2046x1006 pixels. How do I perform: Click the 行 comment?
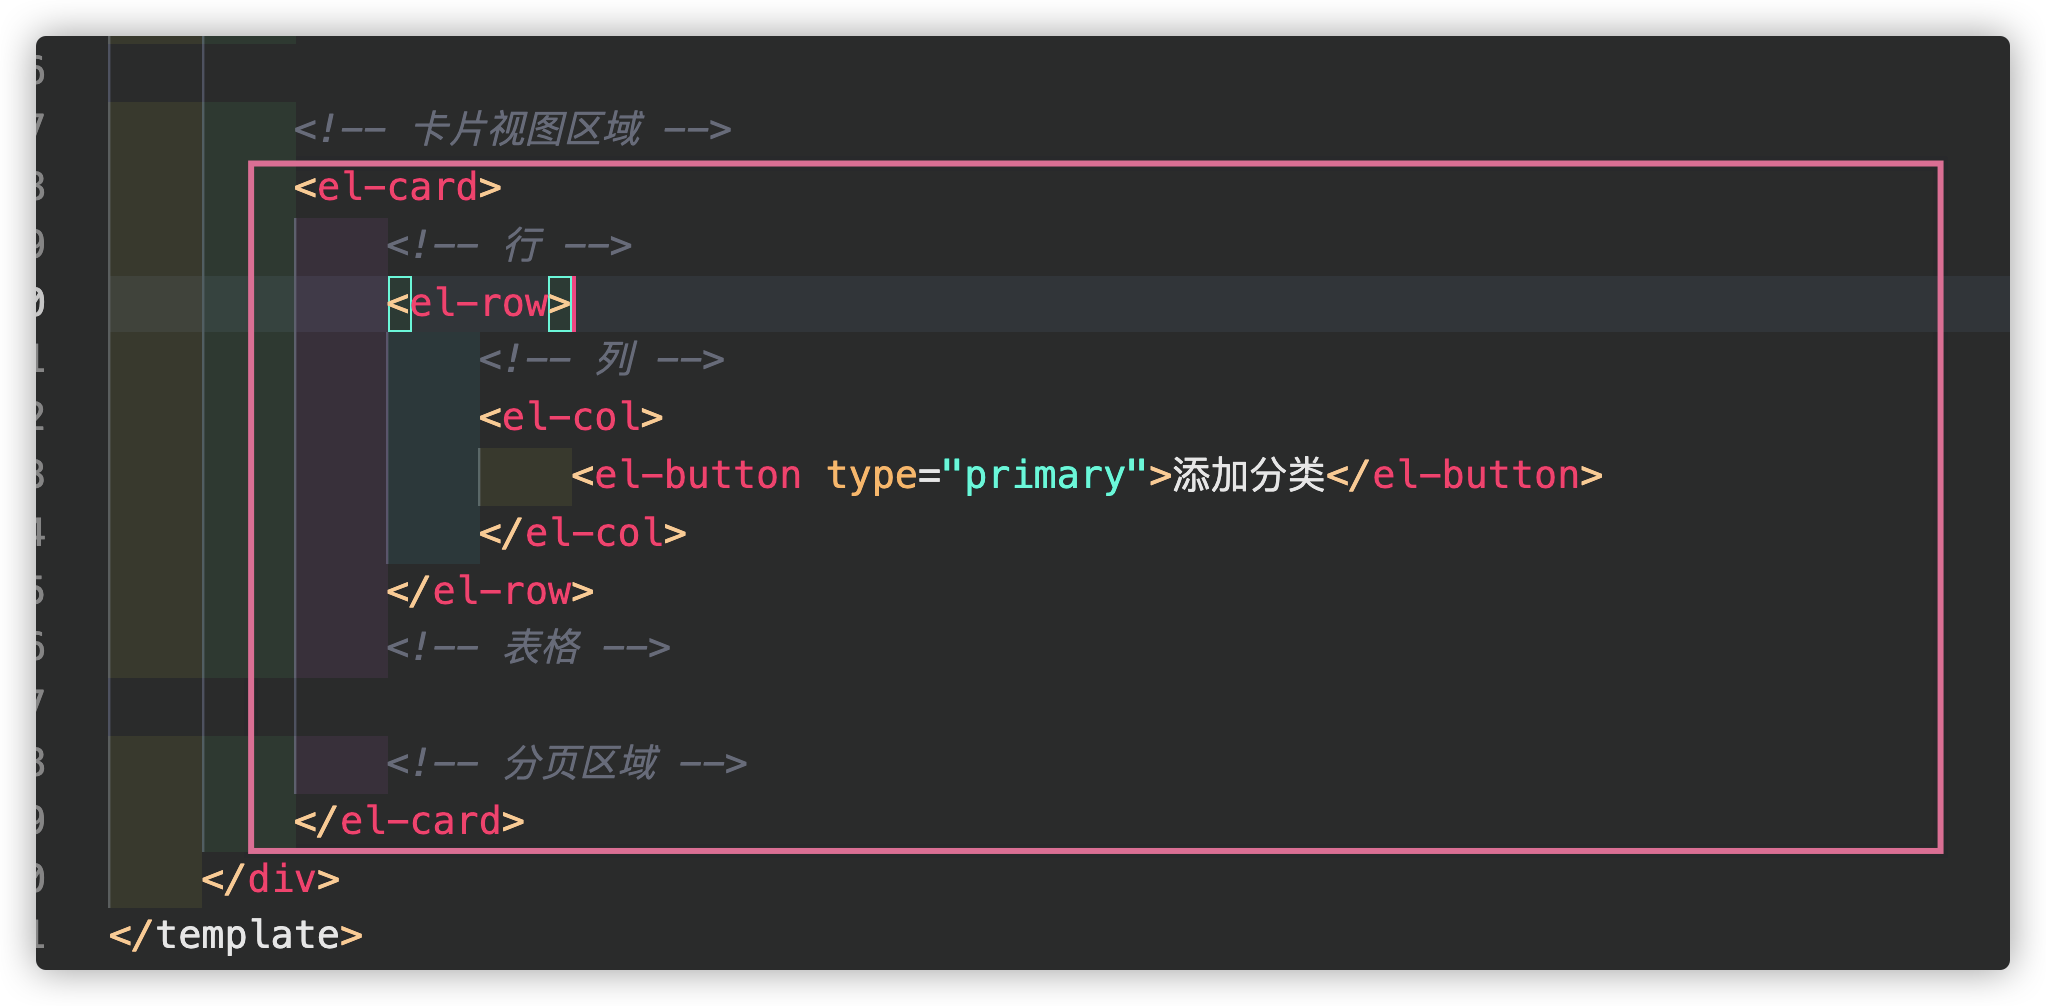[510, 245]
